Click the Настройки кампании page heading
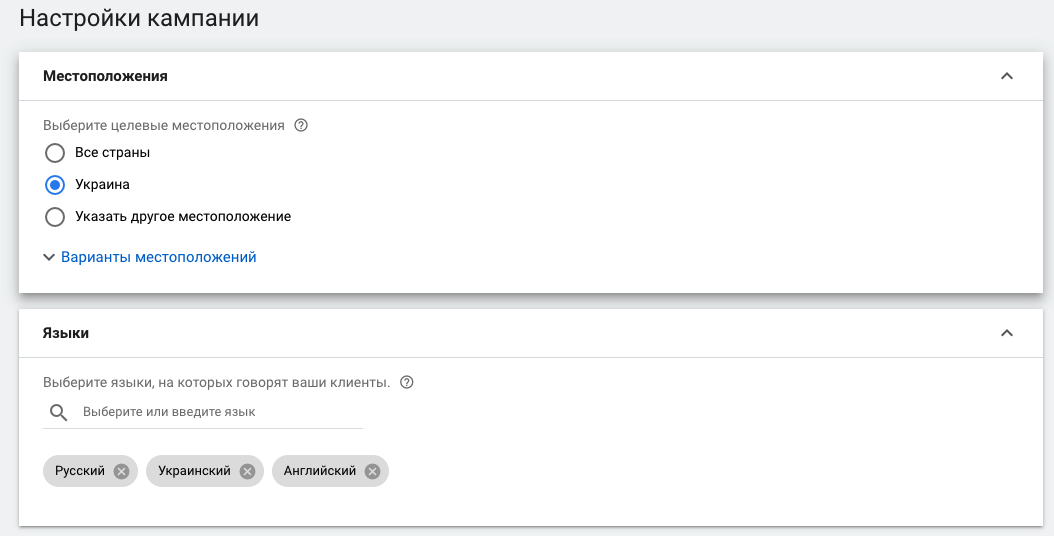Image resolution: width=1054 pixels, height=536 pixels. point(139,18)
